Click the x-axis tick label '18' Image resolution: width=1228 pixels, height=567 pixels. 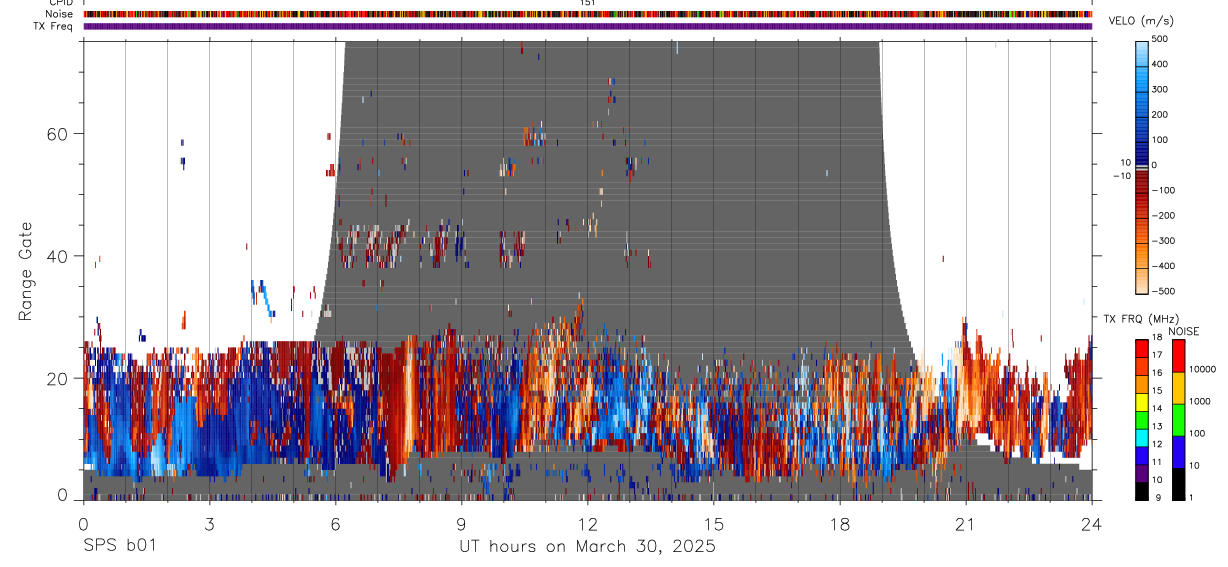[x=840, y=523]
